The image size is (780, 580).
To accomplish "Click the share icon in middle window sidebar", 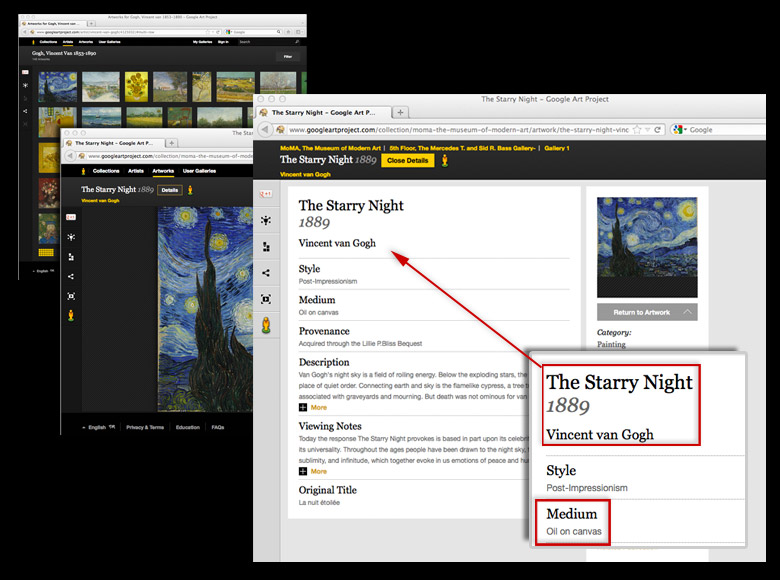I will pyautogui.click(x=71, y=276).
